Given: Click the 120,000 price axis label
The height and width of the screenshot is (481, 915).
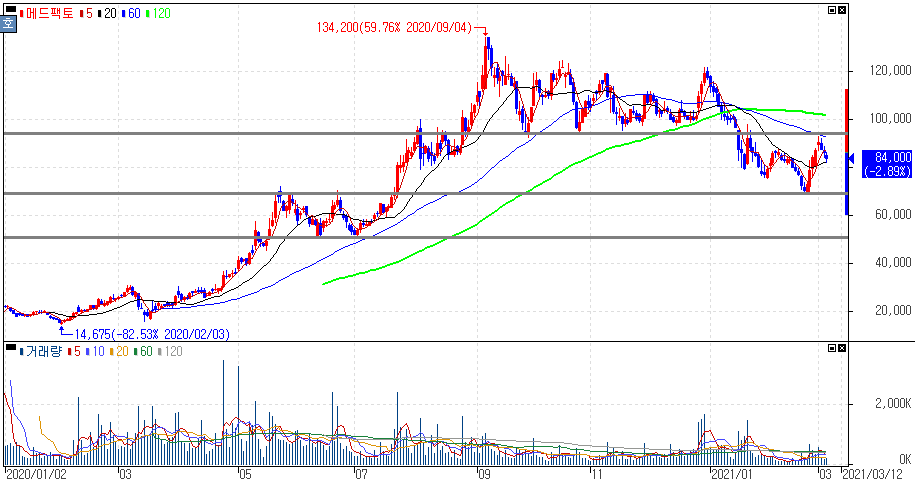Looking at the screenshot, I should click(x=890, y=71).
